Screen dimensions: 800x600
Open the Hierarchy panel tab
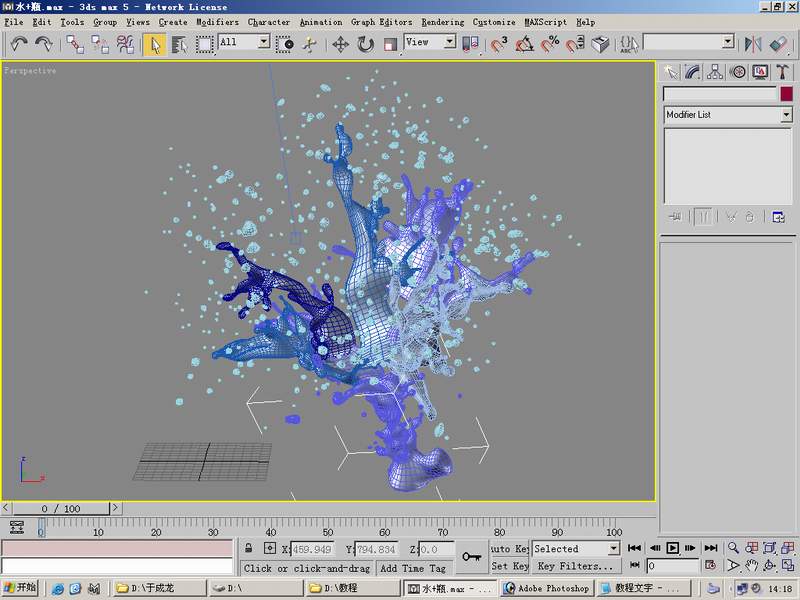click(715, 71)
